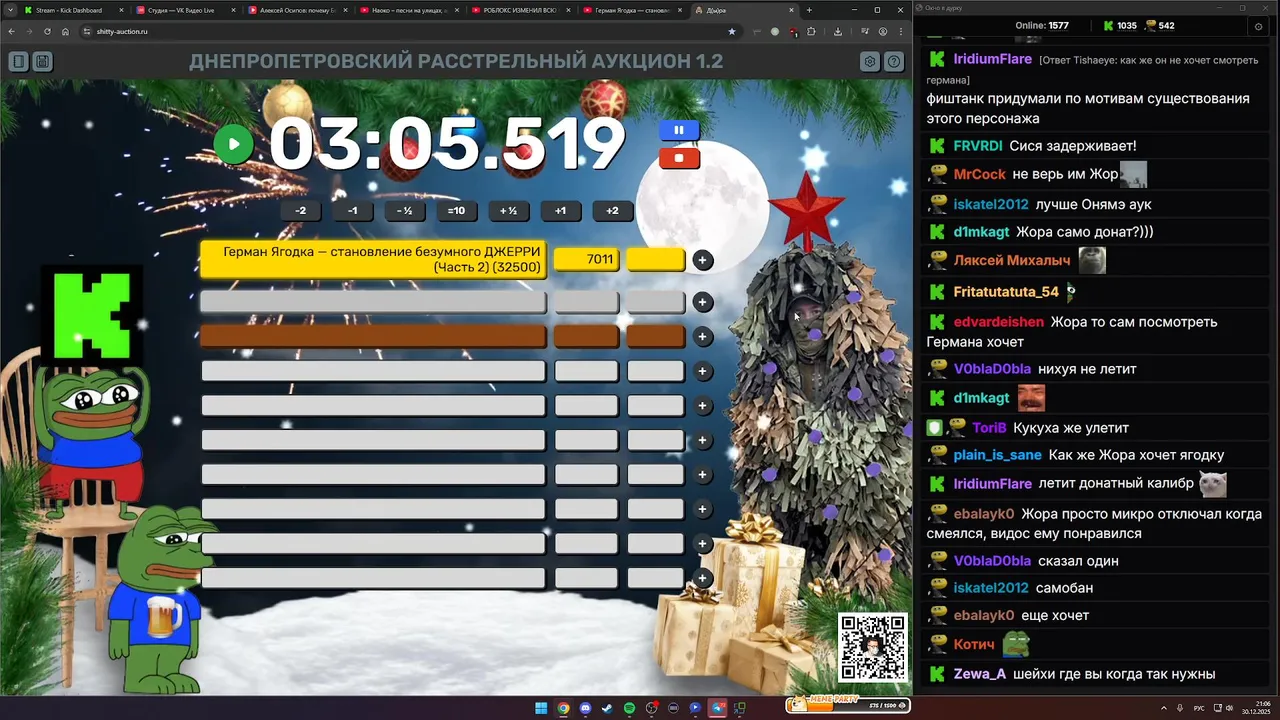The height and width of the screenshot is (720, 1280).
Task: Click the taskbar microphone icon
Action: pyautogui.click(x=1180, y=708)
